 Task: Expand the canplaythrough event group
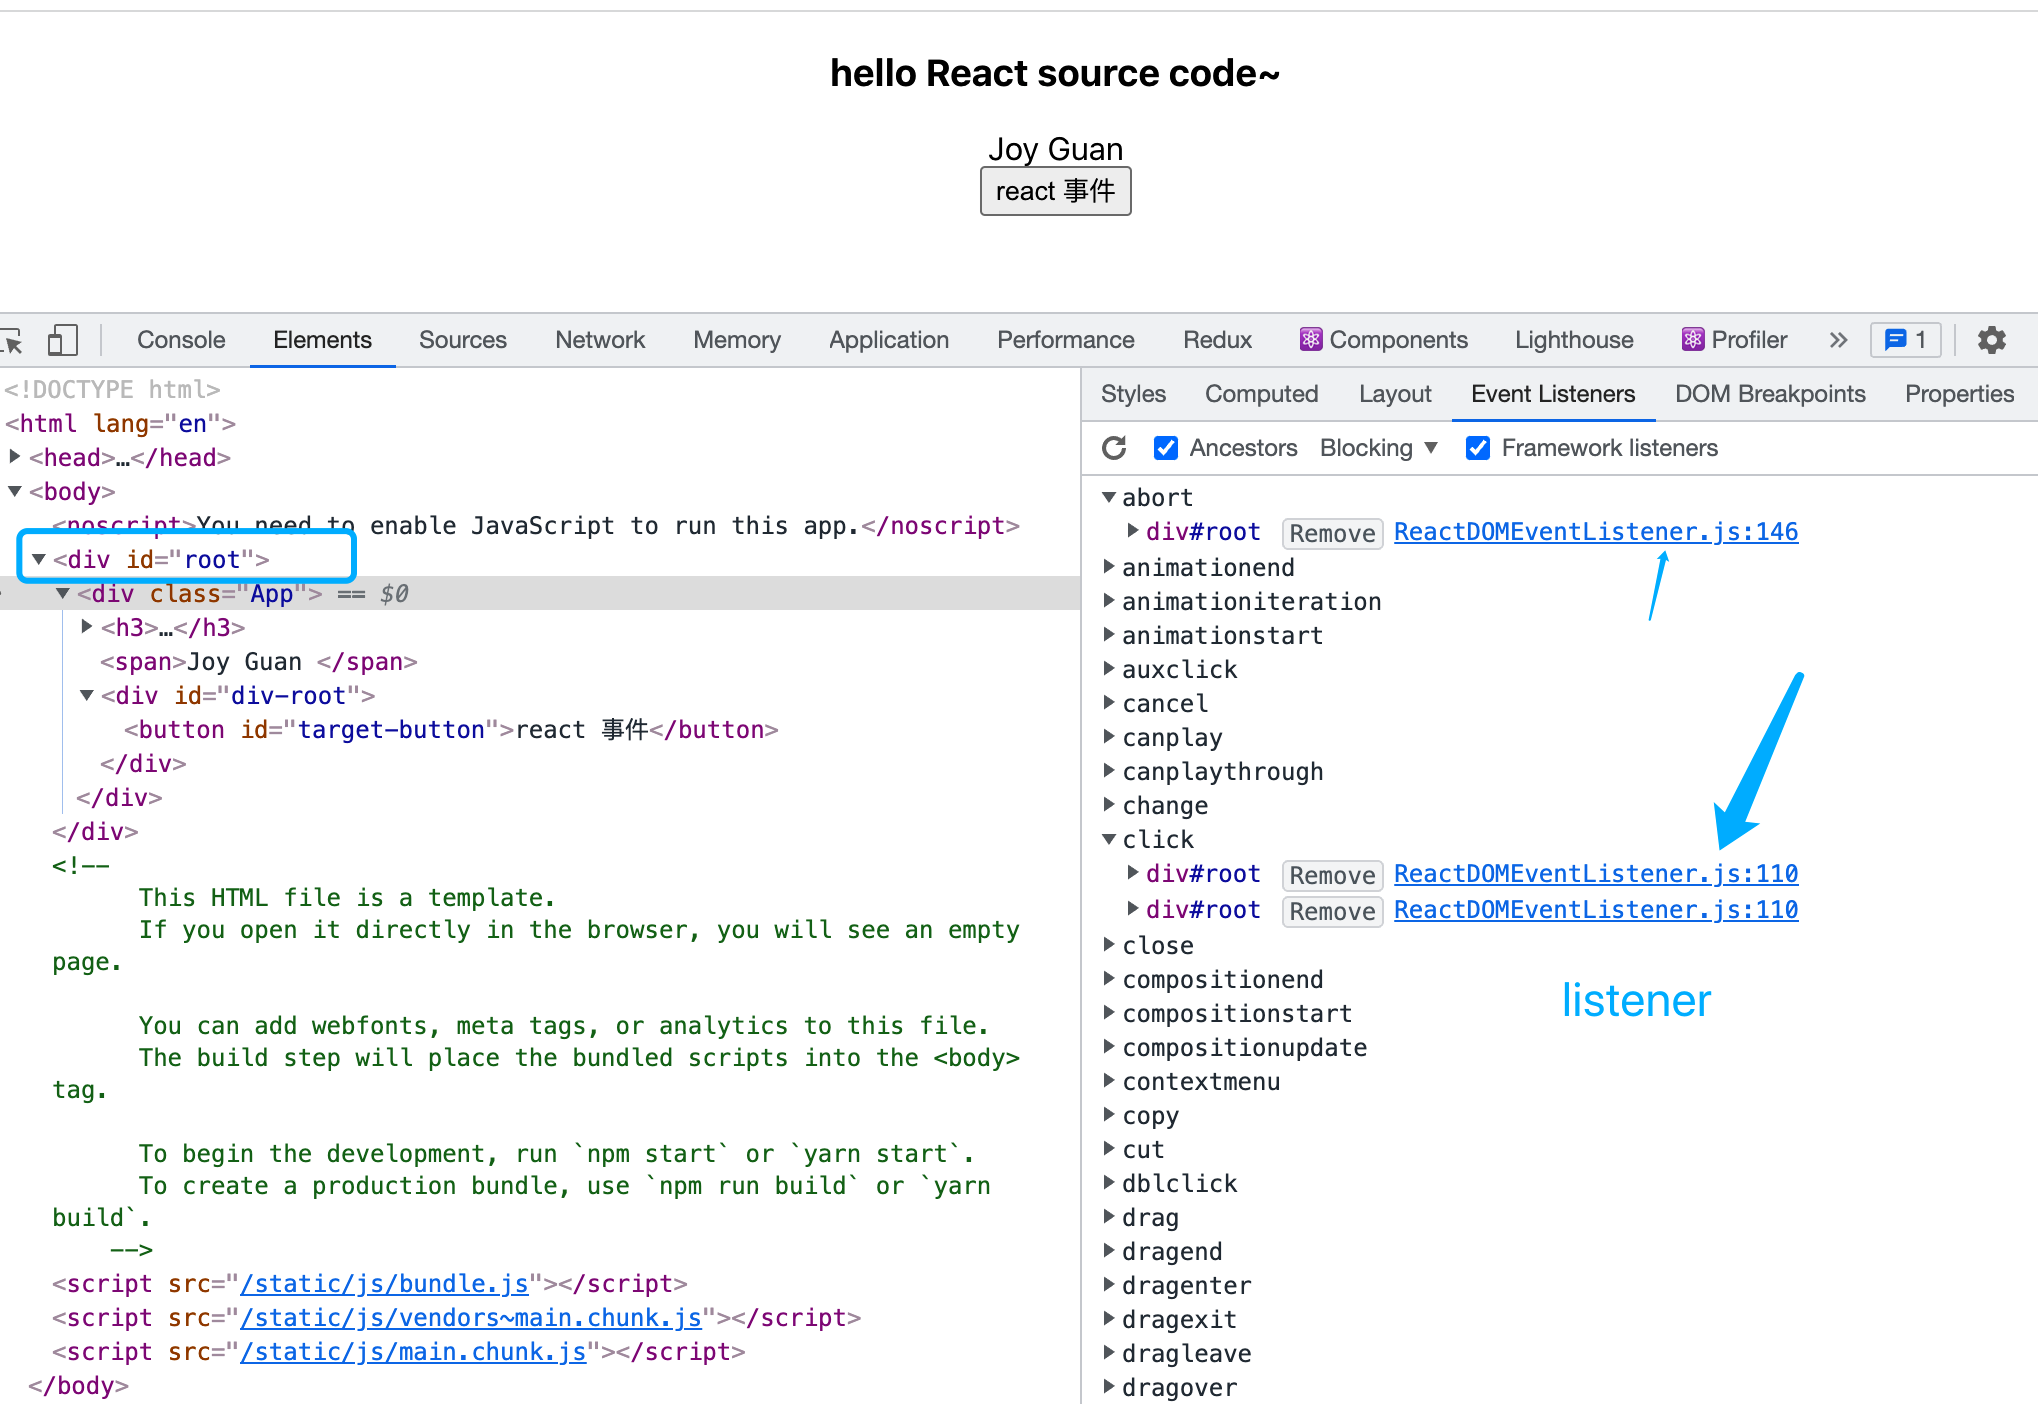click(1109, 771)
